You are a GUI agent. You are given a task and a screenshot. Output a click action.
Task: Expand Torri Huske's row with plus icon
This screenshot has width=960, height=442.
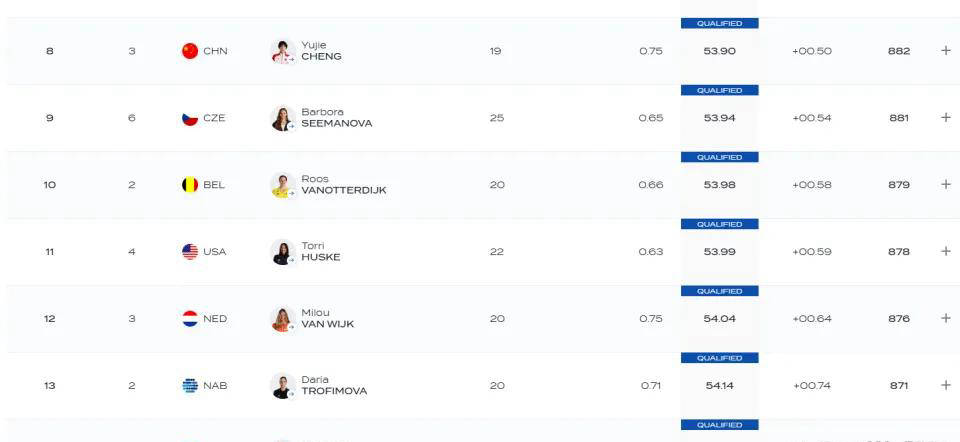click(x=945, y=251)
